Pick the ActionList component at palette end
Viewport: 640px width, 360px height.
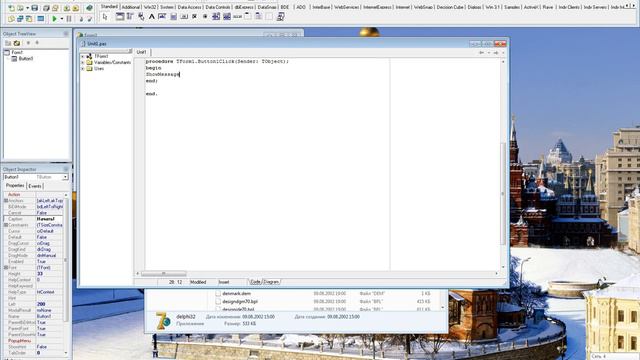[281, 17]
